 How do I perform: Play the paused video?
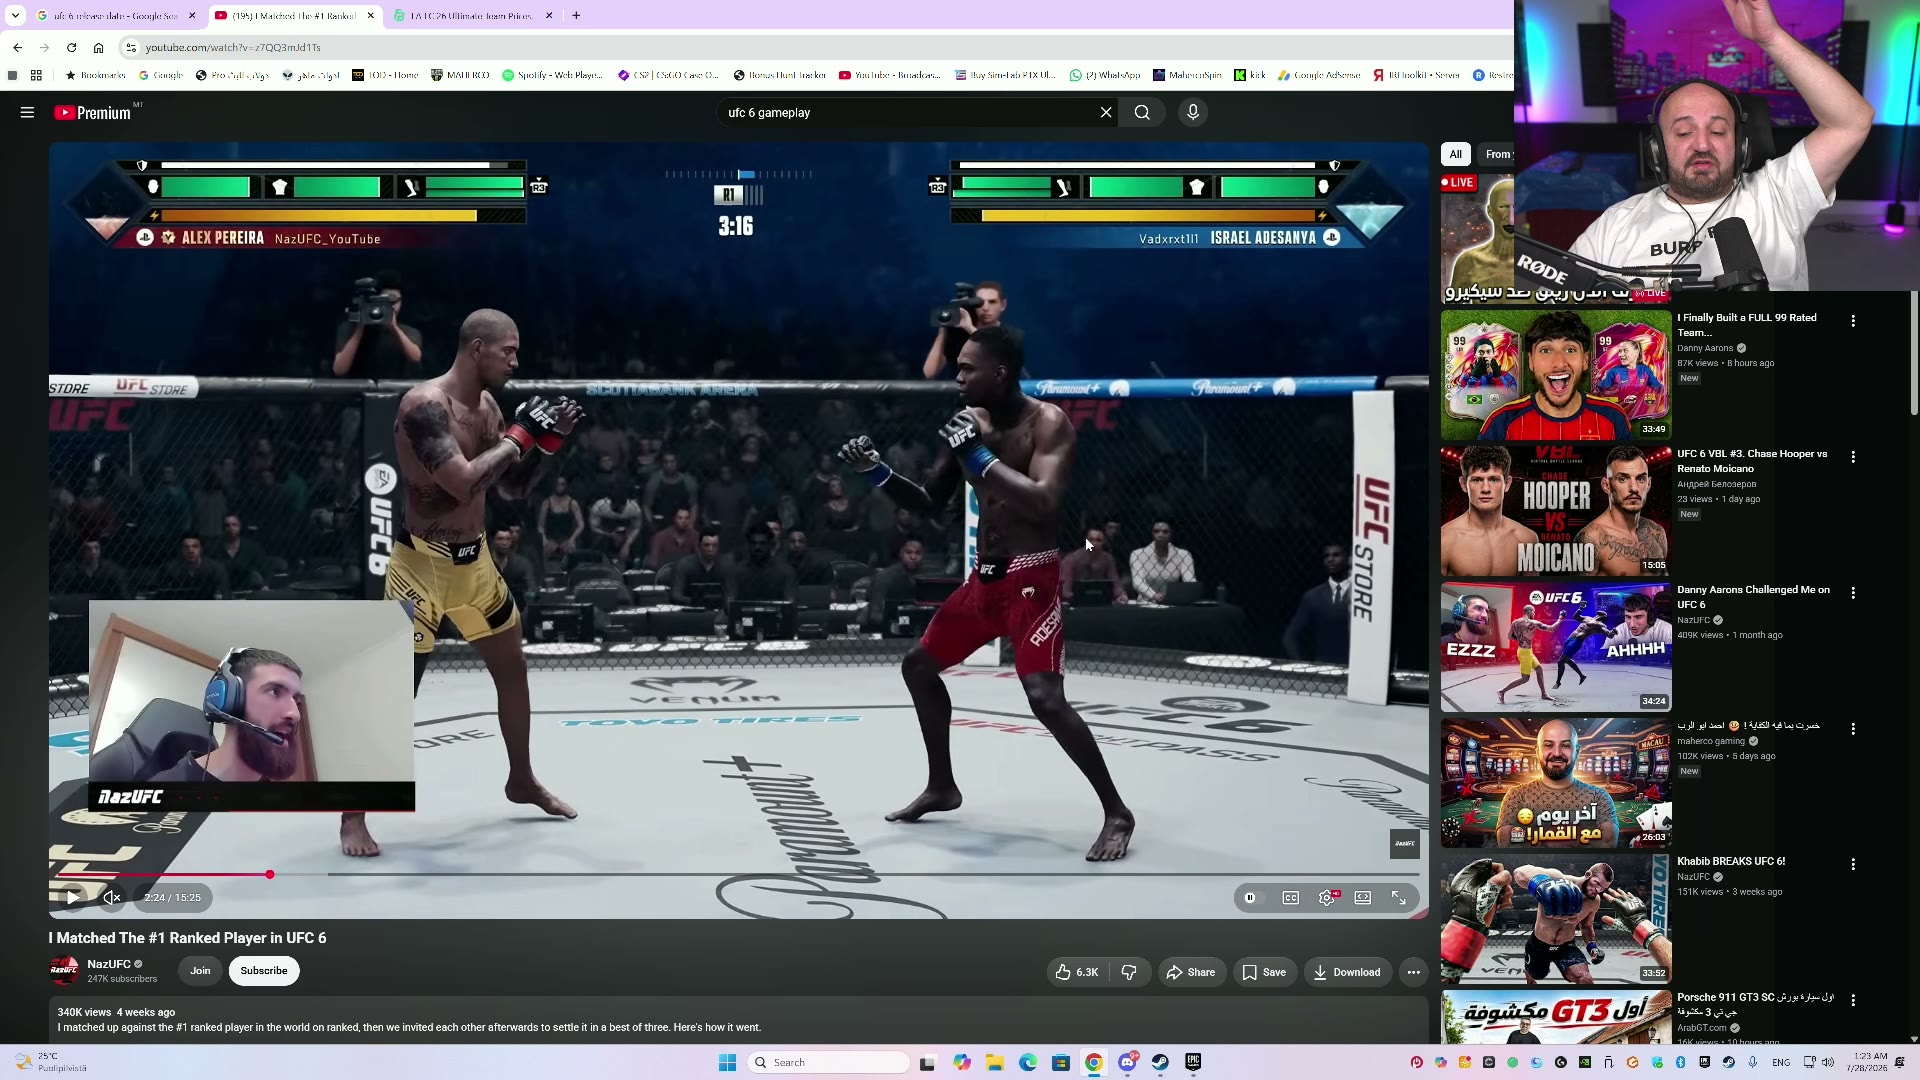(x=73, y=898)
